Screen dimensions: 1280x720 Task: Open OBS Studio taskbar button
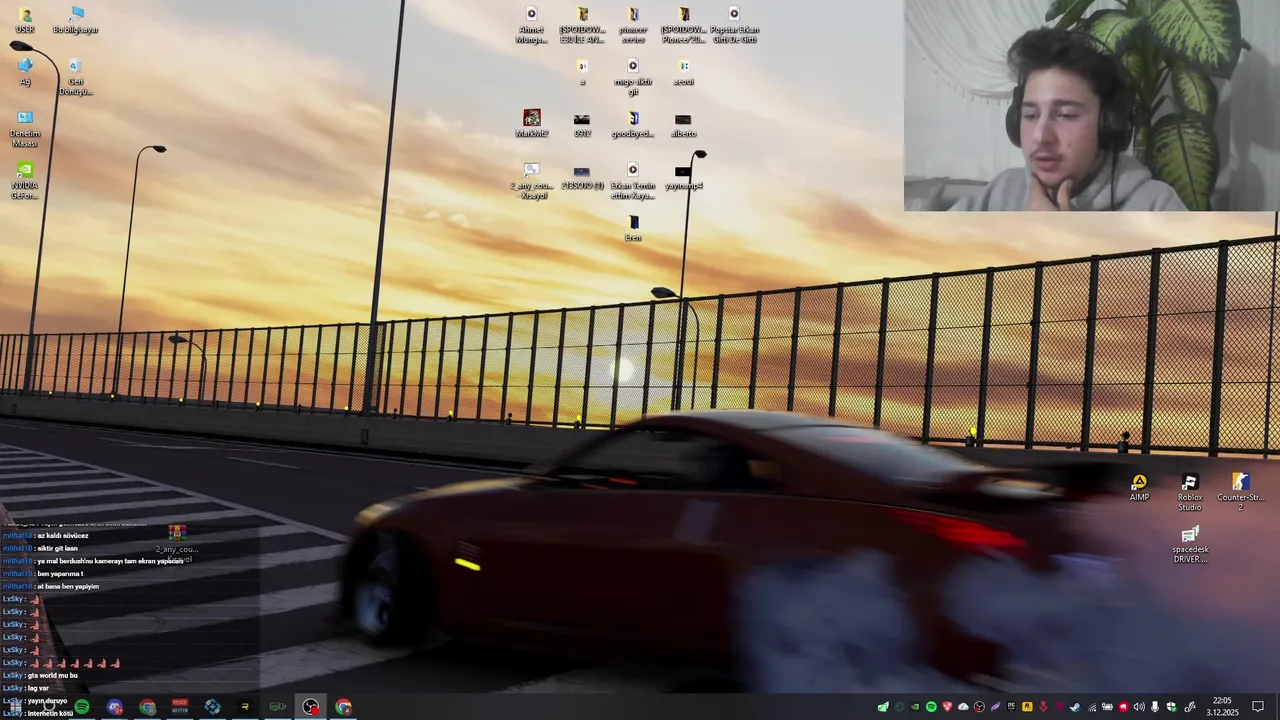coord(310,707)
